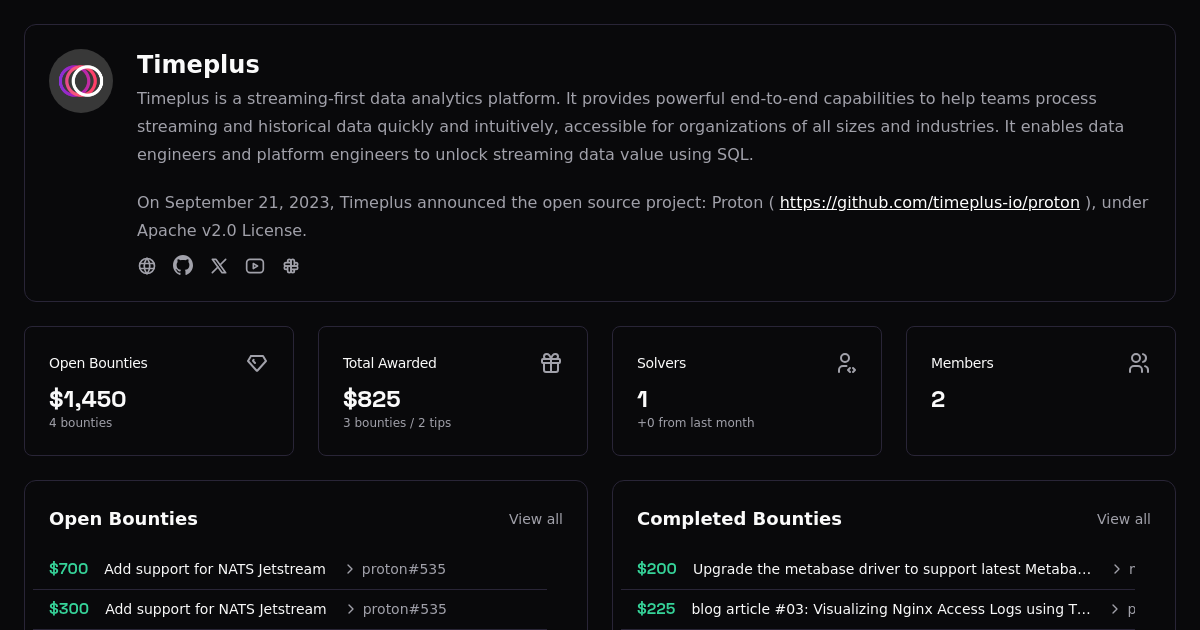Open the $300 NATS Jetstream bounty
This screenshot has width=1200, height=630.
click(x=215, y=609)
